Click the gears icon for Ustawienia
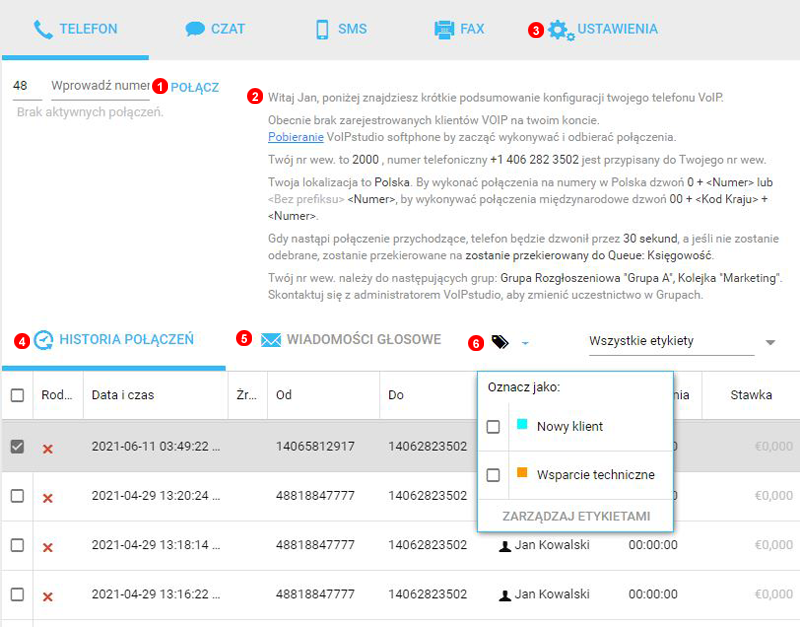This screenshot has width=800, height=627. 561,30
